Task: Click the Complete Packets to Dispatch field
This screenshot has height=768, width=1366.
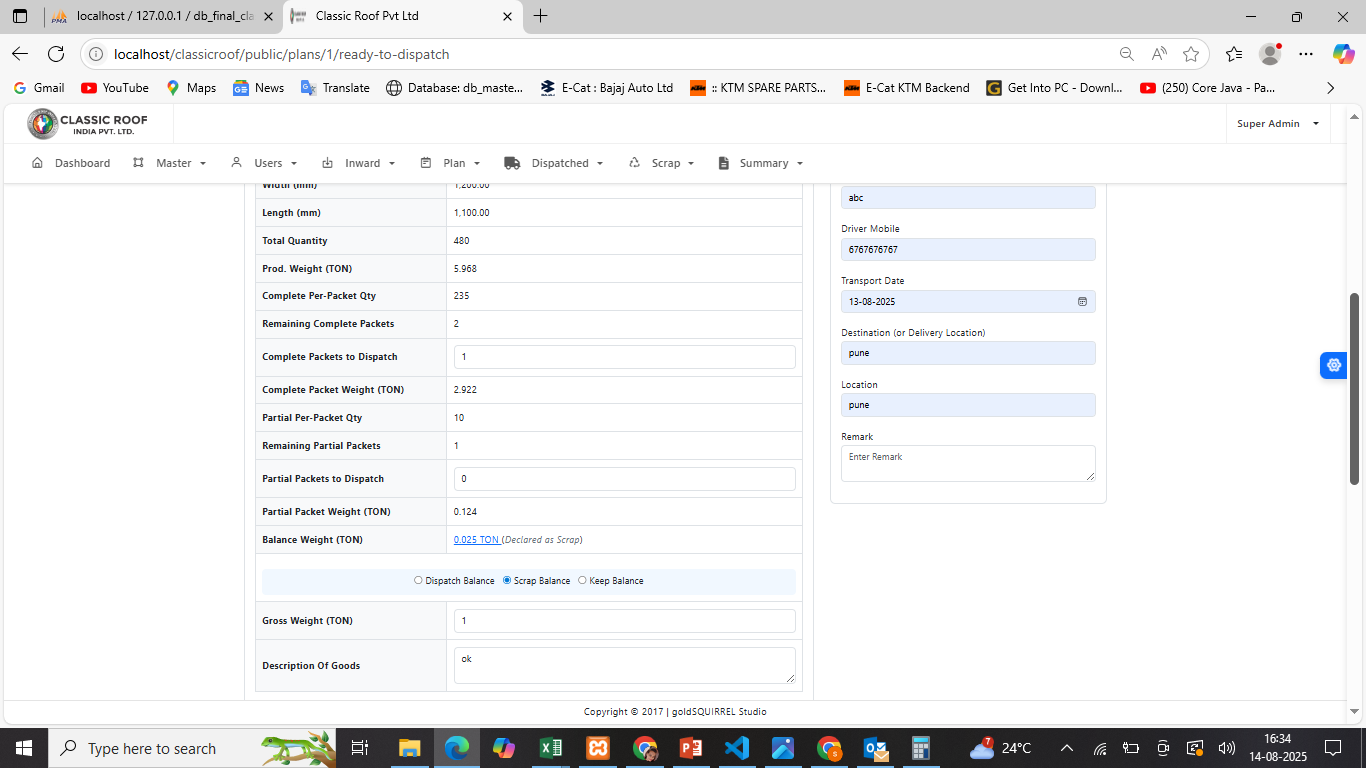Action: pyautogui.click(x=625, y=357)
